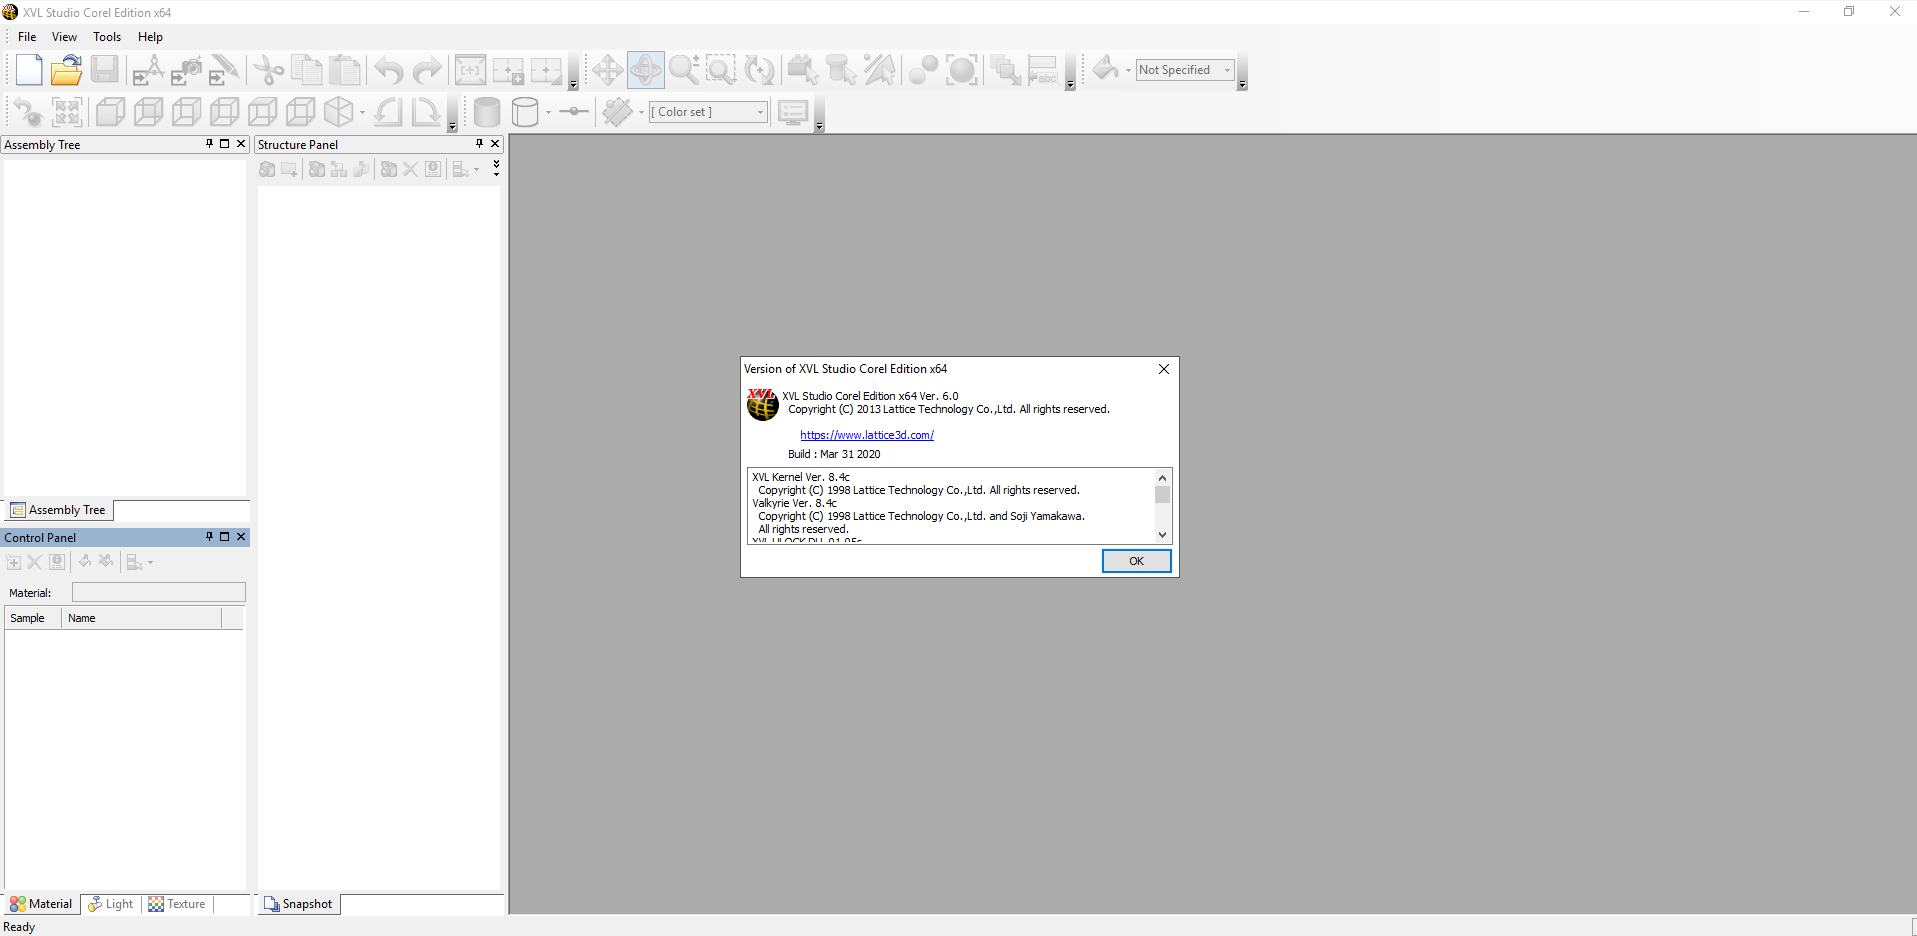Click the fit-all expanding arrows icon
This screenshot has width=1917, height=936.
67,112
